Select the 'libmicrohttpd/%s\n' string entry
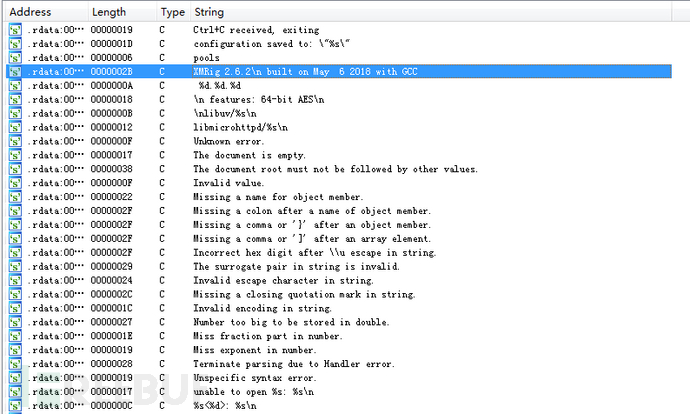 (241, 128)
